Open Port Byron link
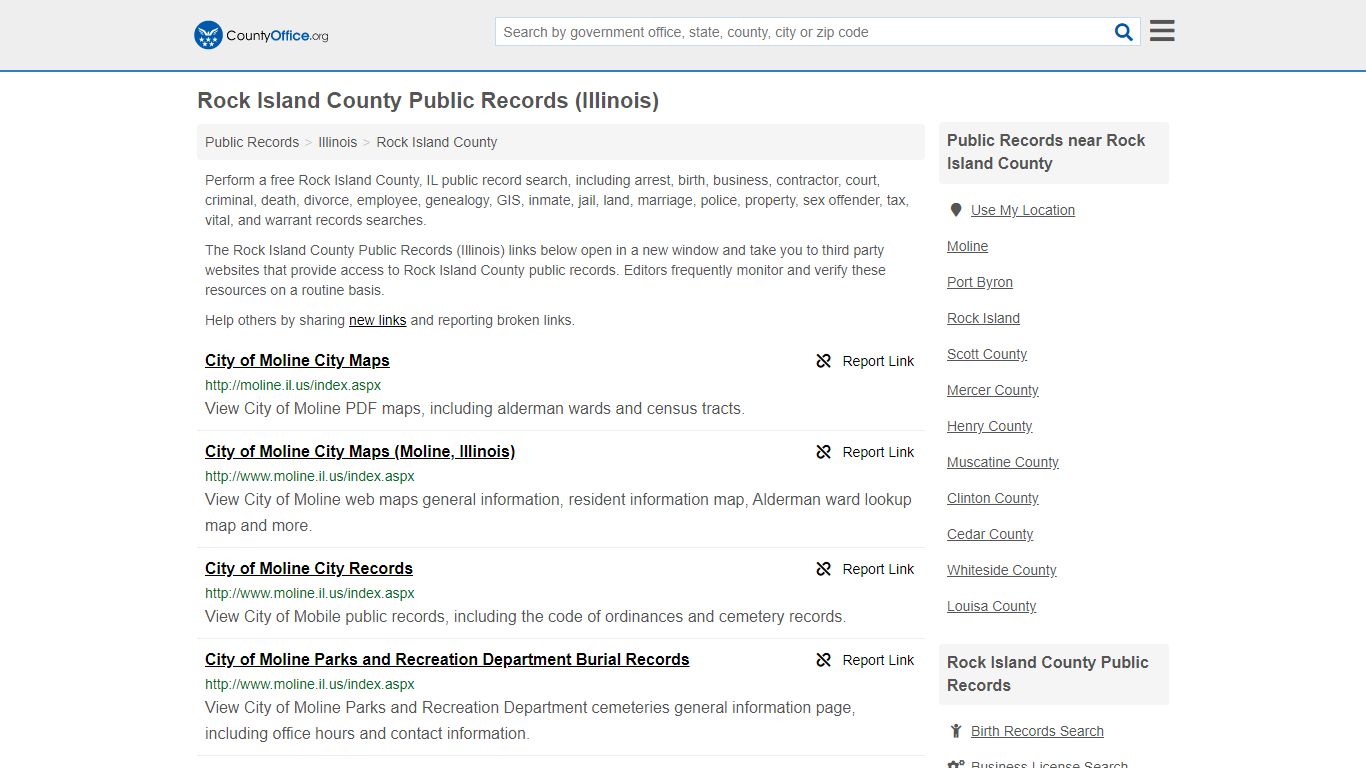Image resolution: width=1366 pixels, height=768 pixels. click(980, 282)
